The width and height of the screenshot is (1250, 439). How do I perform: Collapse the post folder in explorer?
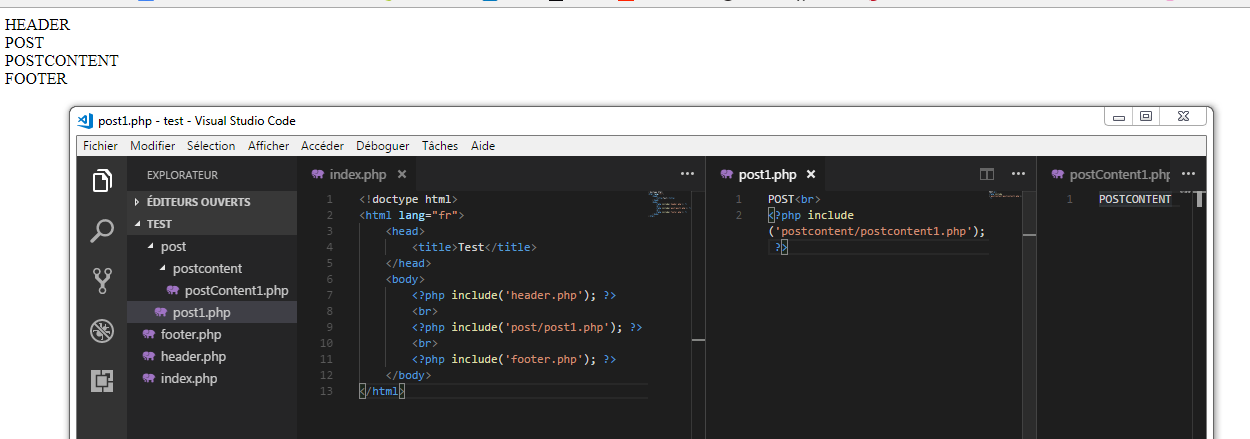click(x=212, y=246)
